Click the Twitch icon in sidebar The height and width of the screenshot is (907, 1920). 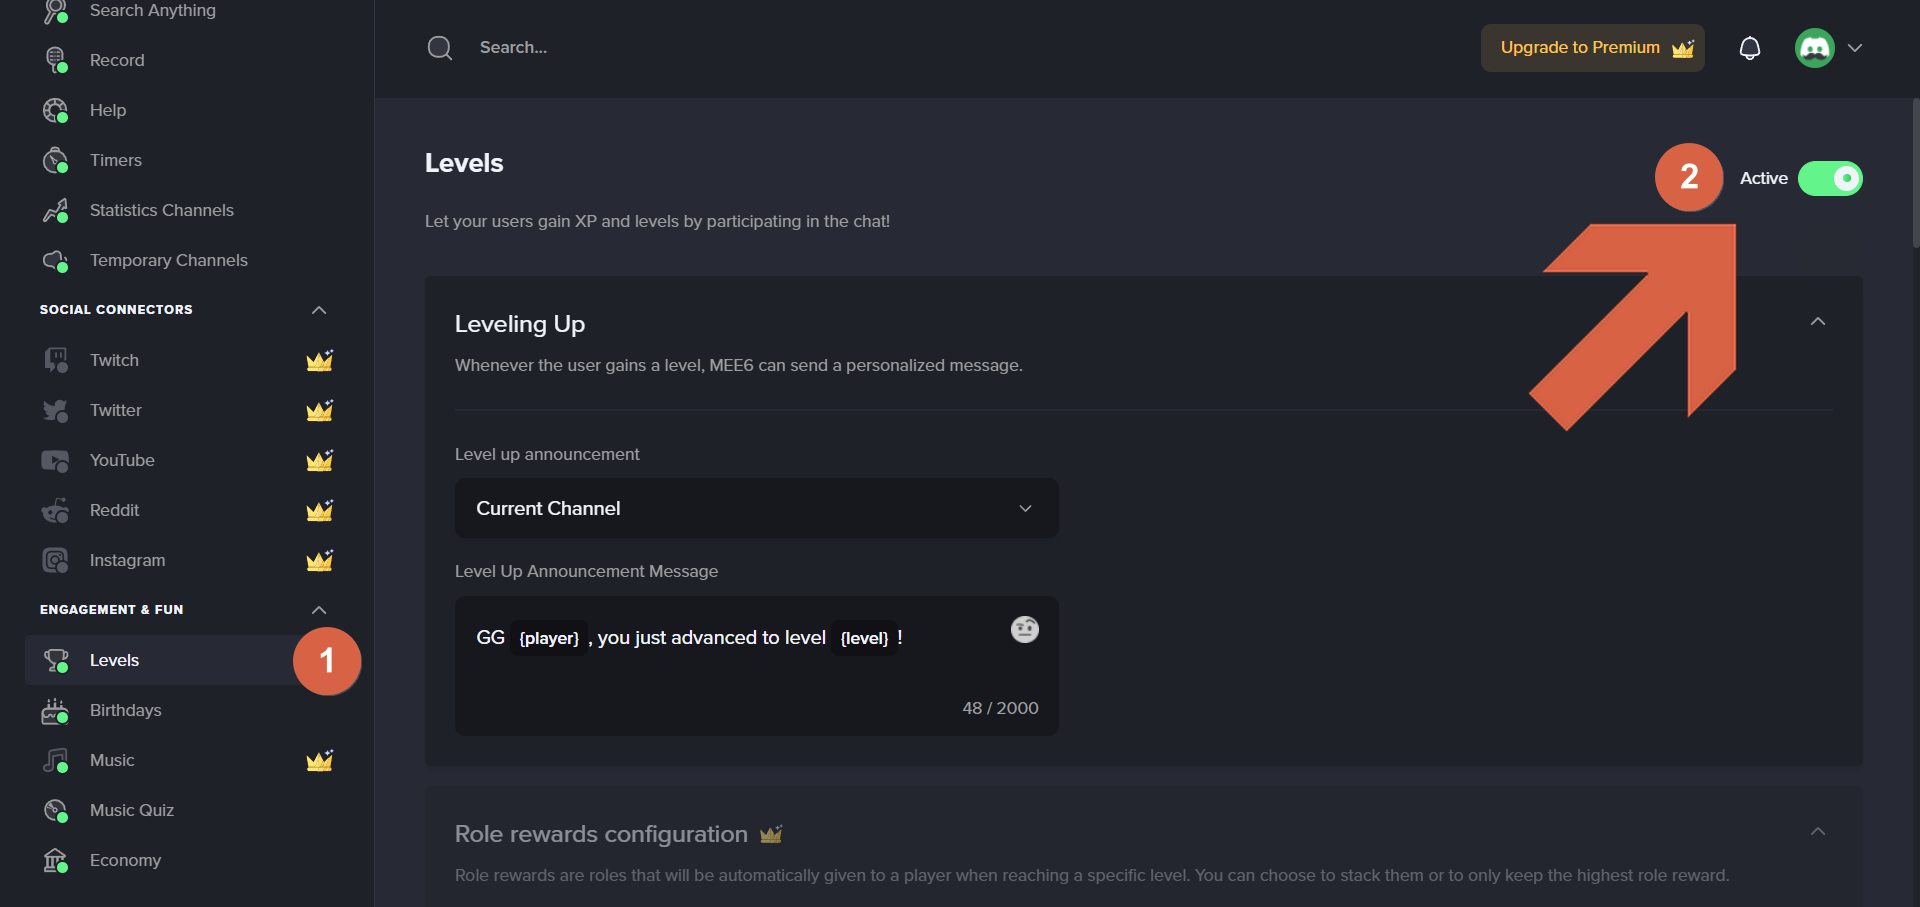pos(56,360)
